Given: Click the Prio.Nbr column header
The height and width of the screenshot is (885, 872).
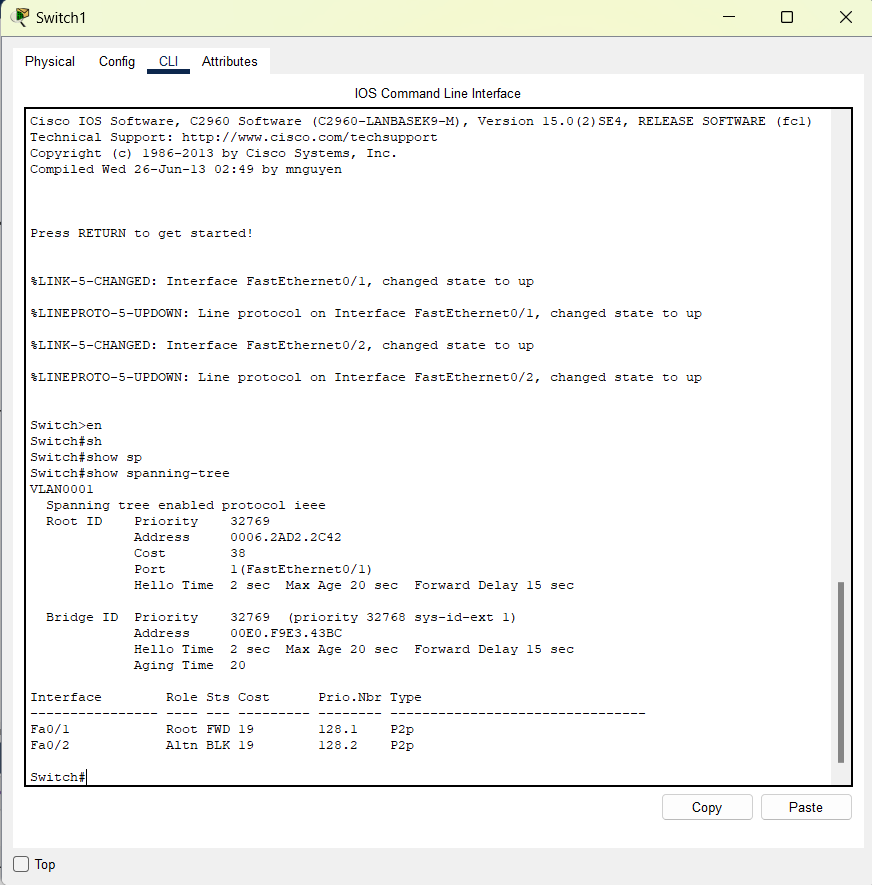Looking at the screenshot, I should click(x=350, y=697).
